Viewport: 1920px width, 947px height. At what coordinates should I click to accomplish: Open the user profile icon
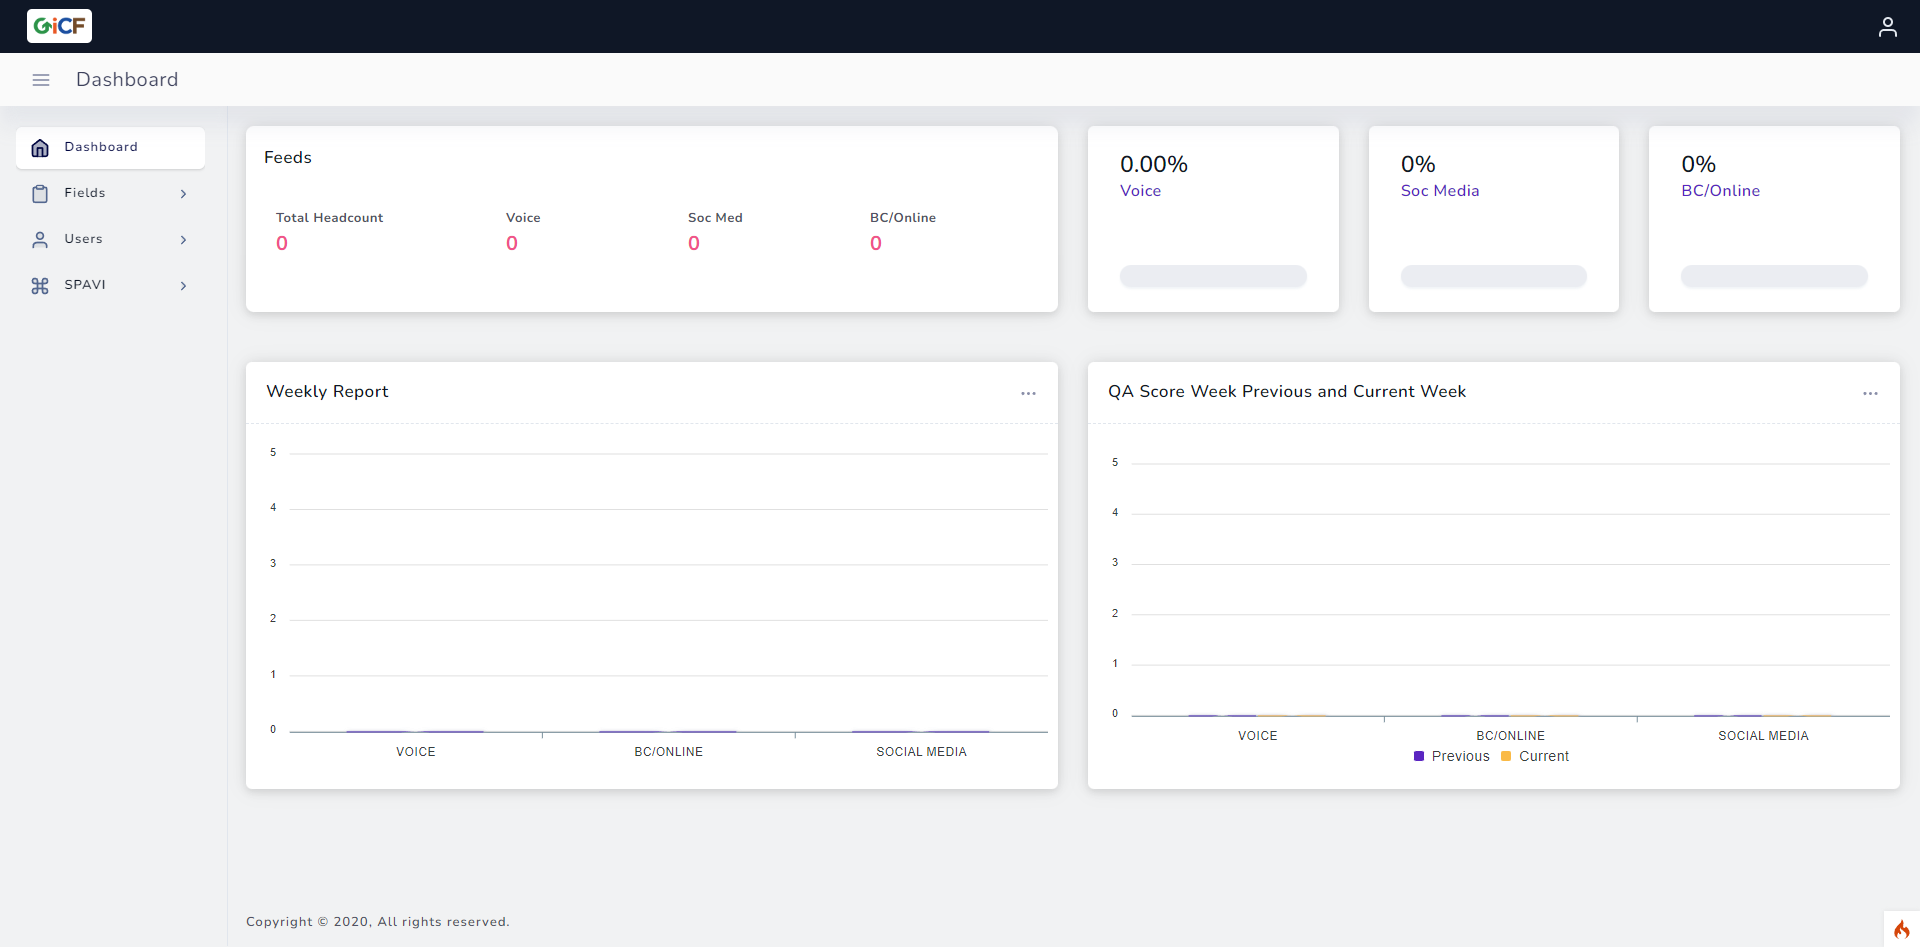click(x=1887, y=27)
